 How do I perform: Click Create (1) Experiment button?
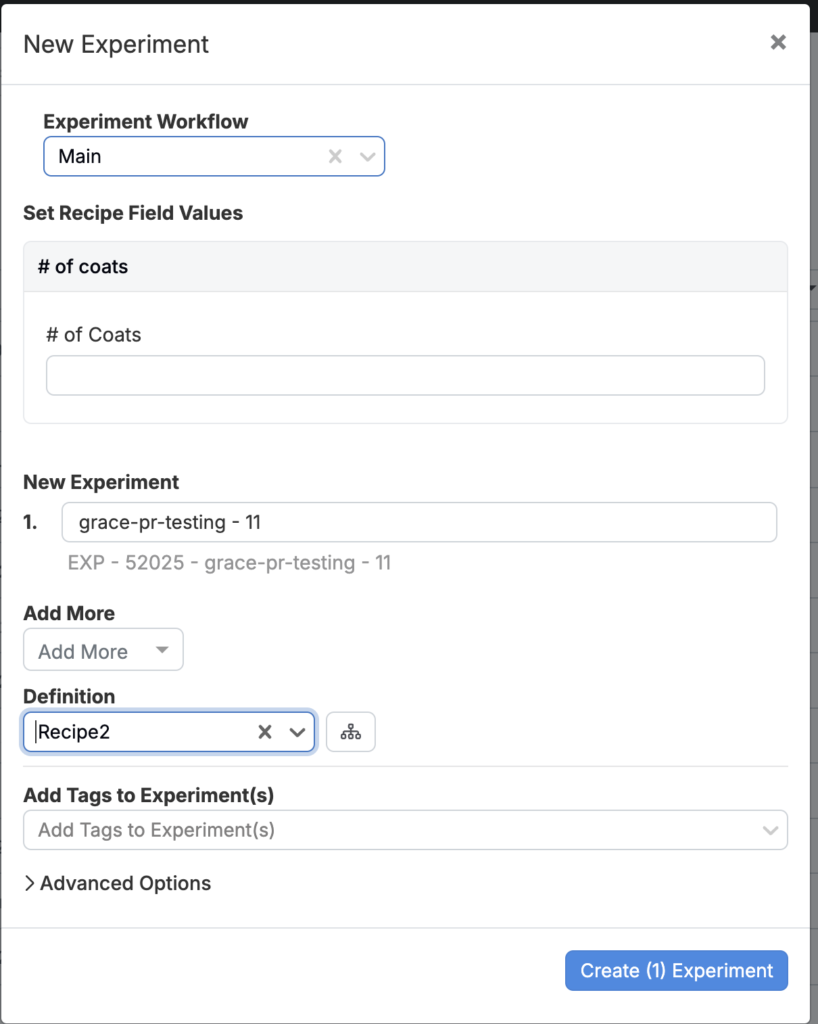pyautogui.click(x=676, y=970)
